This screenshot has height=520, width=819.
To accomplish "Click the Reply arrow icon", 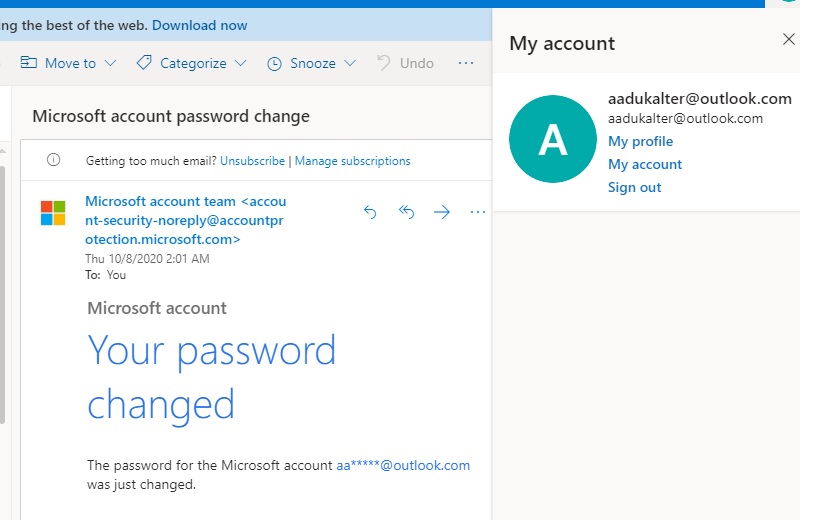I will coord(370,212).
